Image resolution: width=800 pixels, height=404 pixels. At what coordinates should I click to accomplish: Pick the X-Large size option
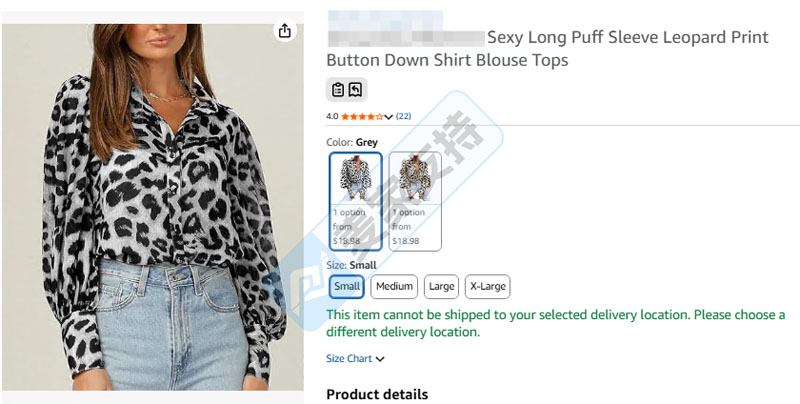pos(487,286)
